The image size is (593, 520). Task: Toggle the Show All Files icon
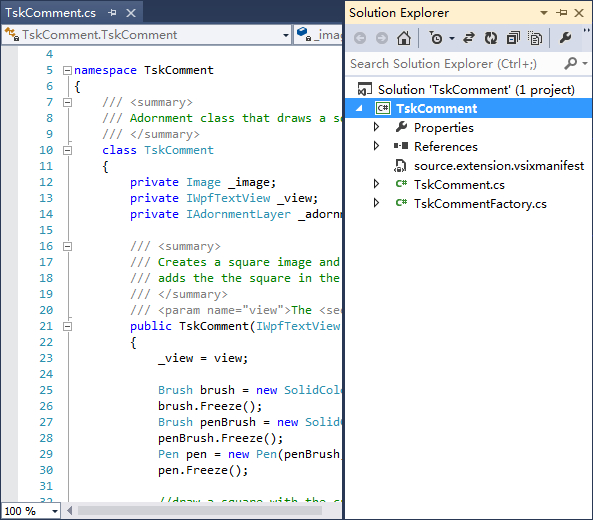tap(535, 38)
